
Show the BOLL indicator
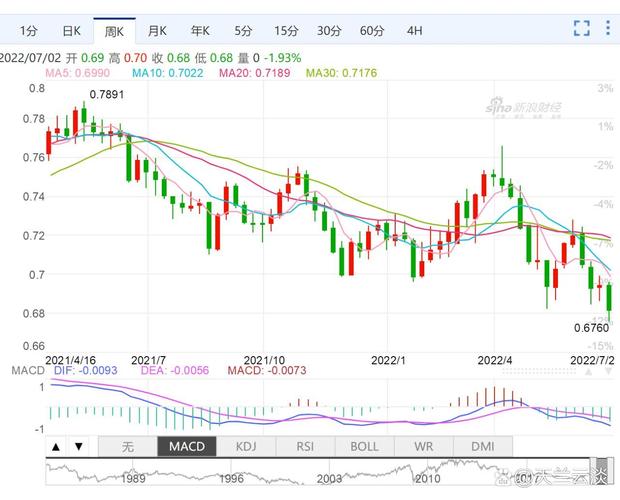(x=364, y=446)
